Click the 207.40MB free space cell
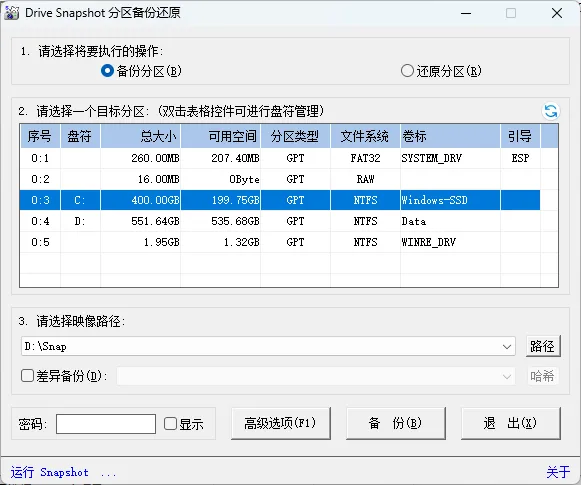Image resolution: width=581 pixels, height=485 pixels. pos(221,158)
